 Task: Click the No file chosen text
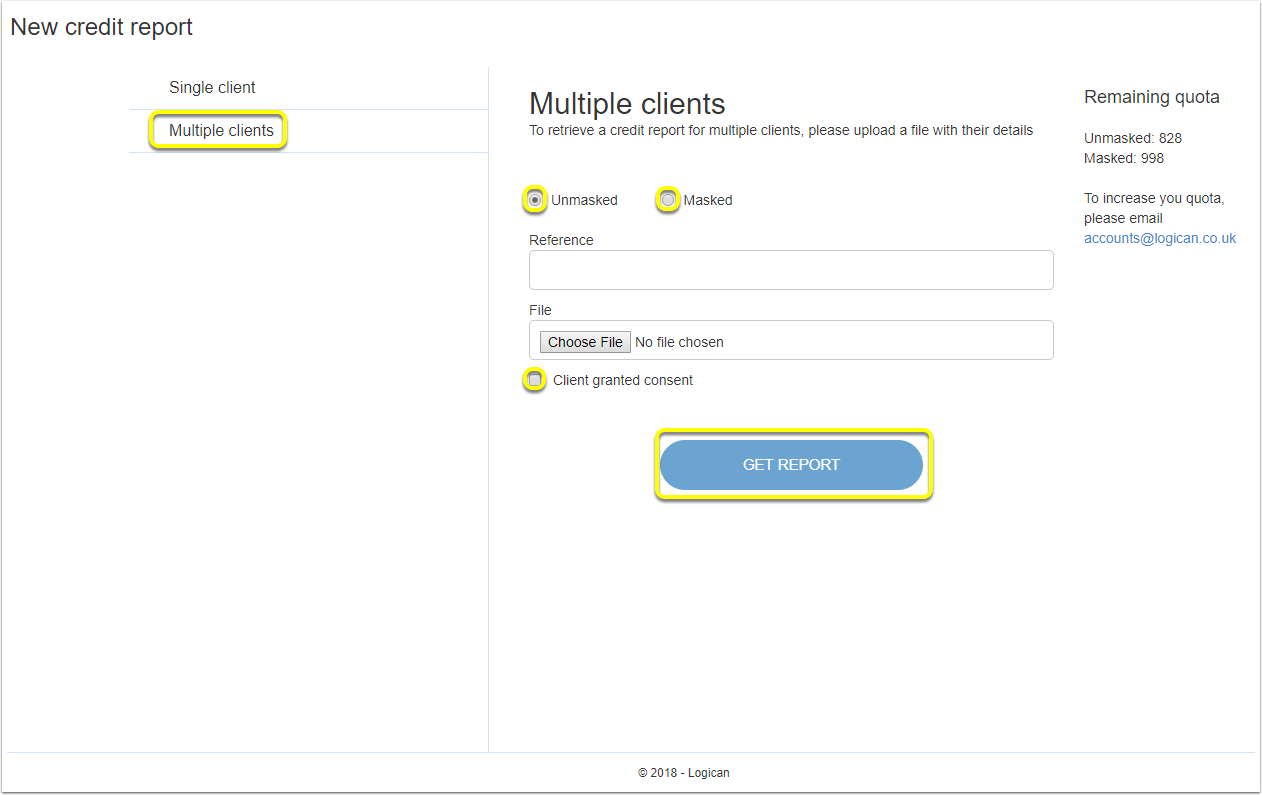680,342
